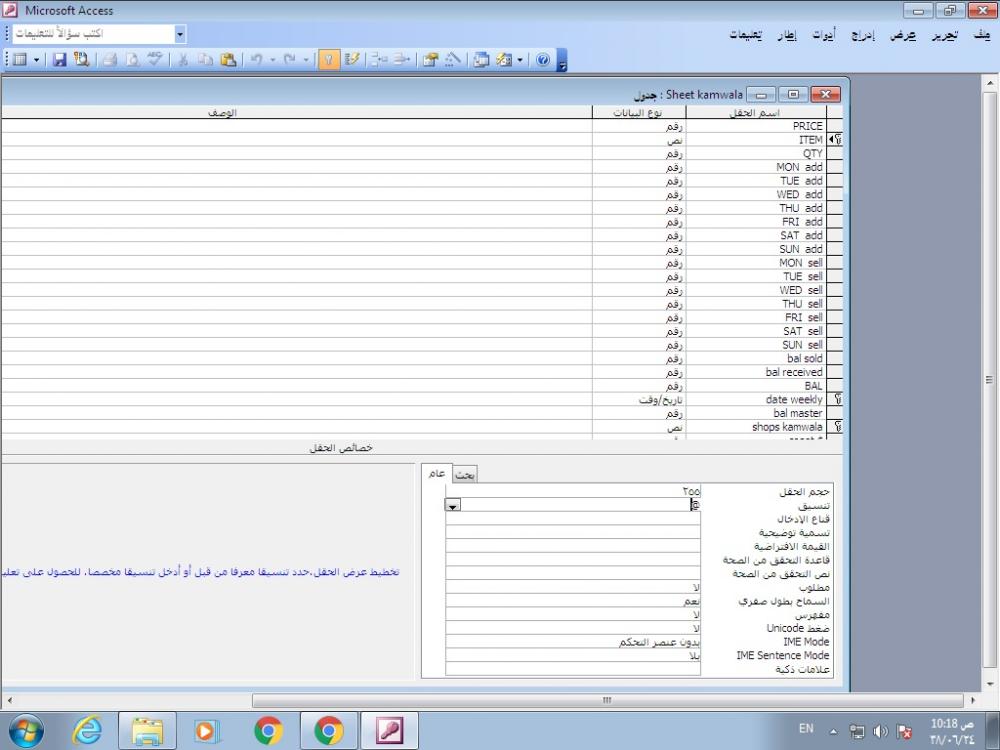The height and width of the screenshot is (750, 1000).
Task: Click the row selector for ITEM
Action: tap(835, 140)
